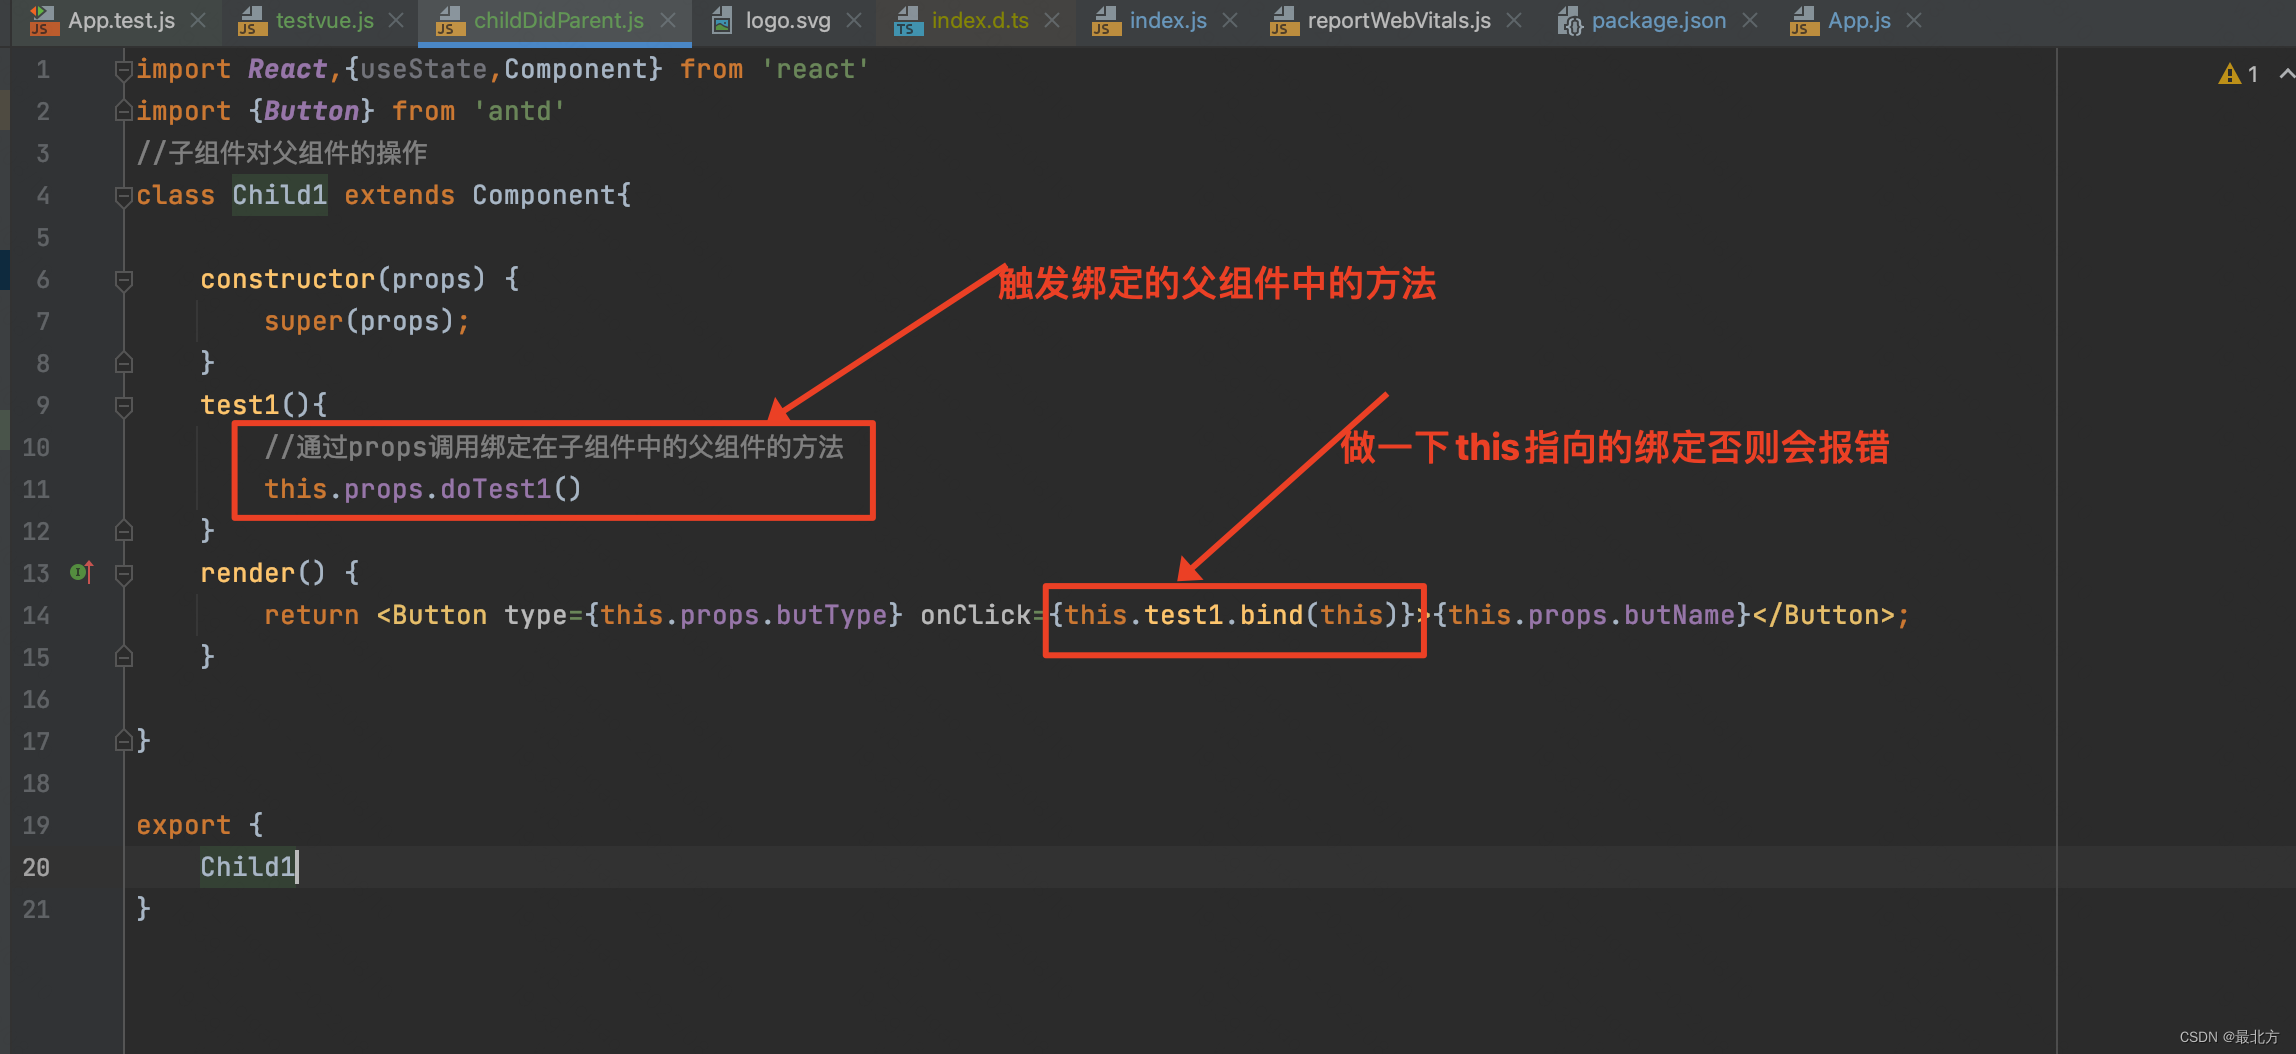Collapse the Child1 class fold marker on line 4
This screenshot has height=1054, width=2296.
(x=124, y=195)
